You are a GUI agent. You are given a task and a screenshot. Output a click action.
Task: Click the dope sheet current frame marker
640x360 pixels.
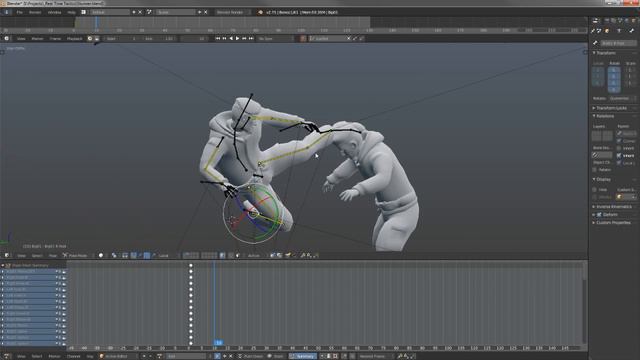pyautogui.click(x=218, y=342)
